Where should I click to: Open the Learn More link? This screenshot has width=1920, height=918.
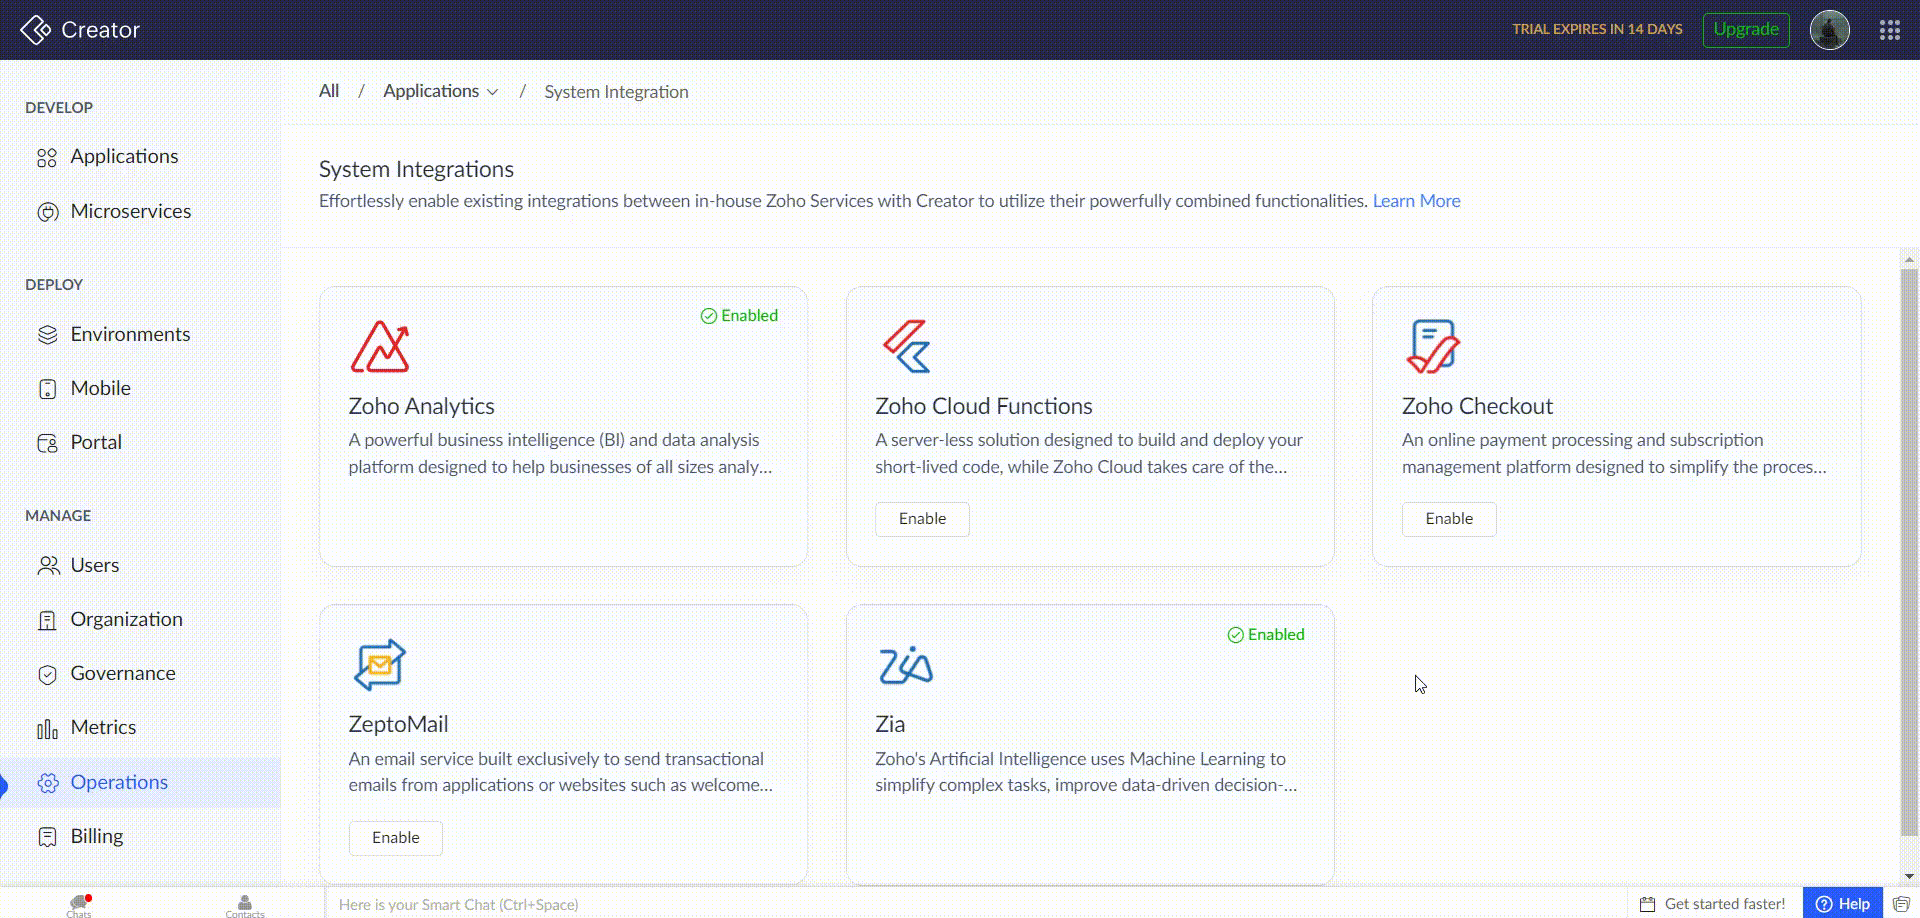point(1416,201)
